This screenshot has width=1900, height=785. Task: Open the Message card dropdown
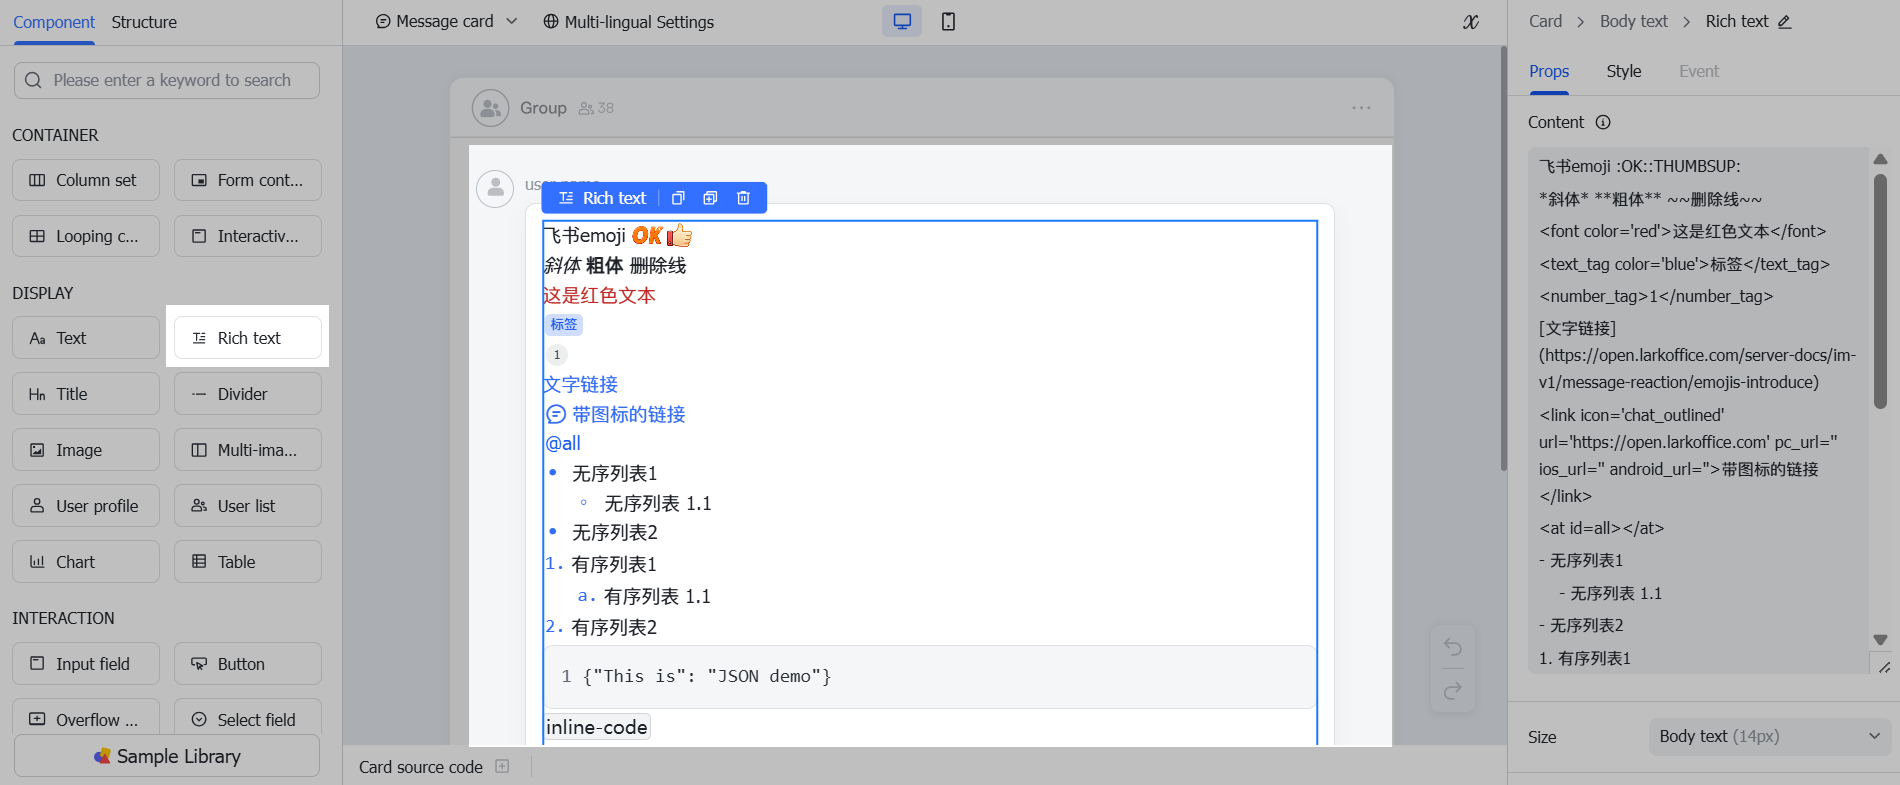pos(446,21)
